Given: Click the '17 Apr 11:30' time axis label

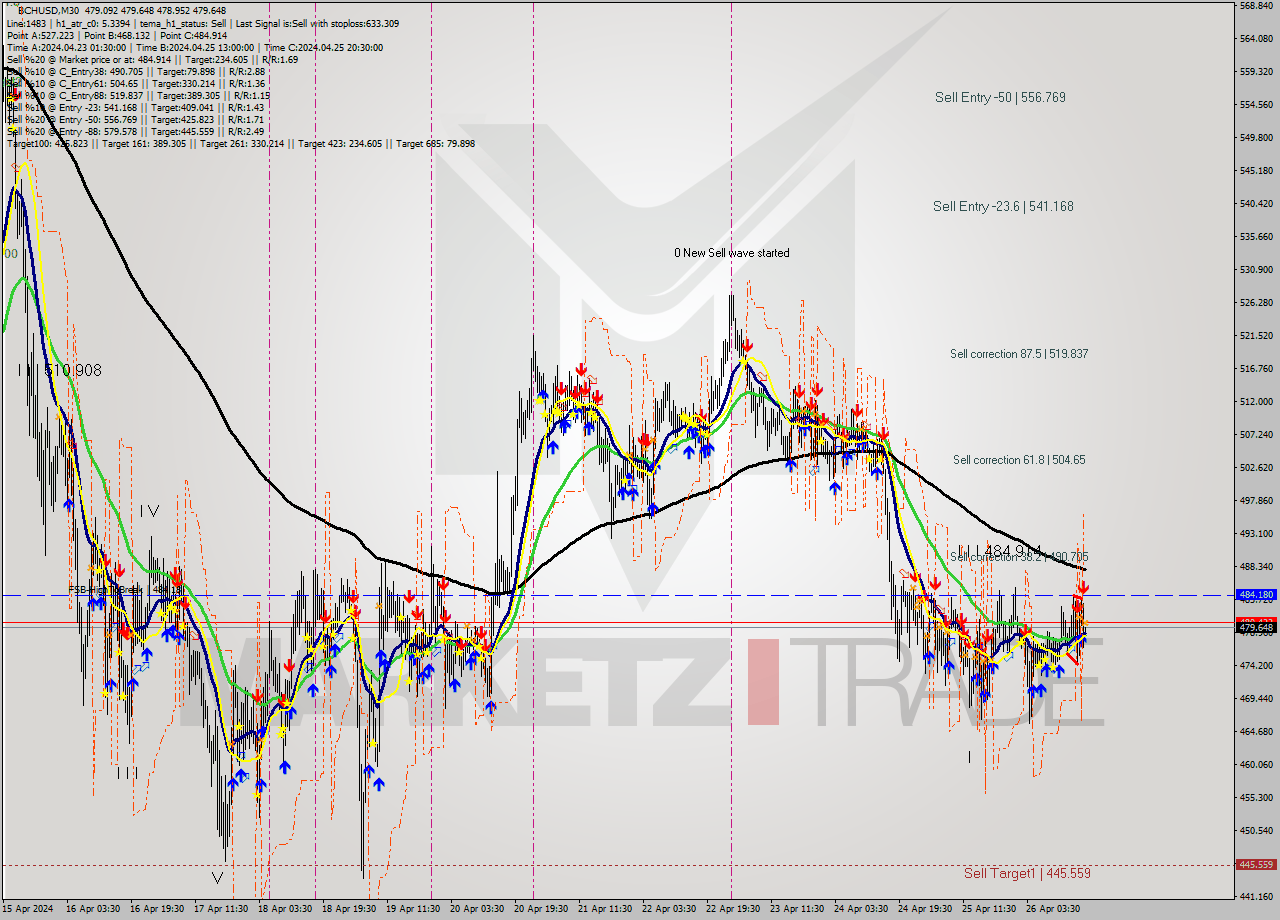Looking at the screenshot, I should tap(222, 909).
